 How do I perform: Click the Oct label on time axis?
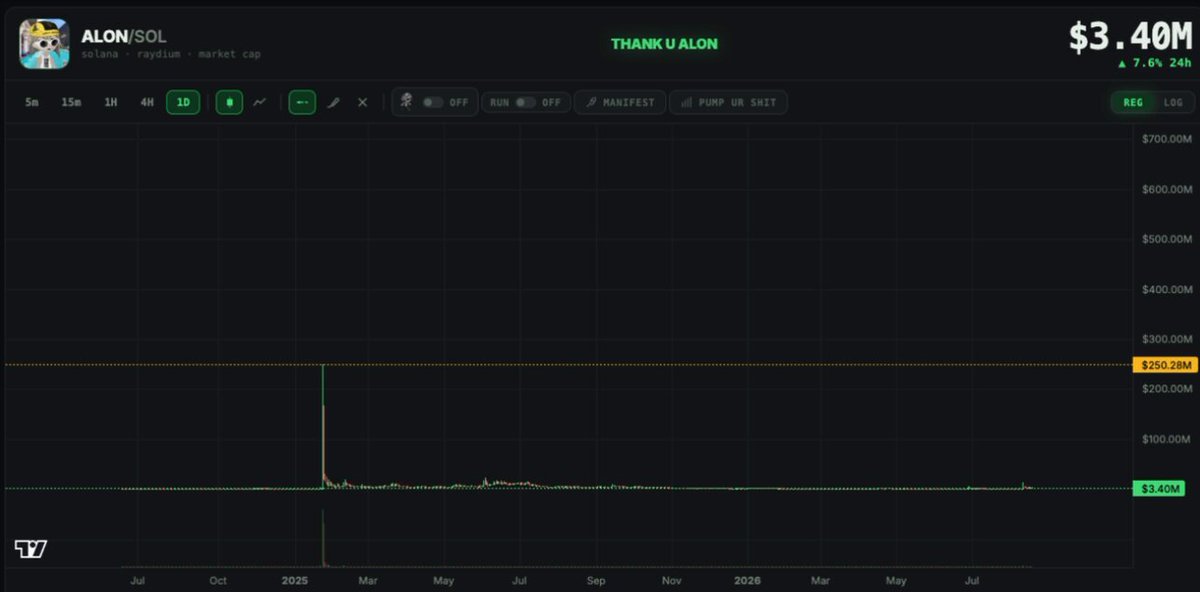click(218, 580)
